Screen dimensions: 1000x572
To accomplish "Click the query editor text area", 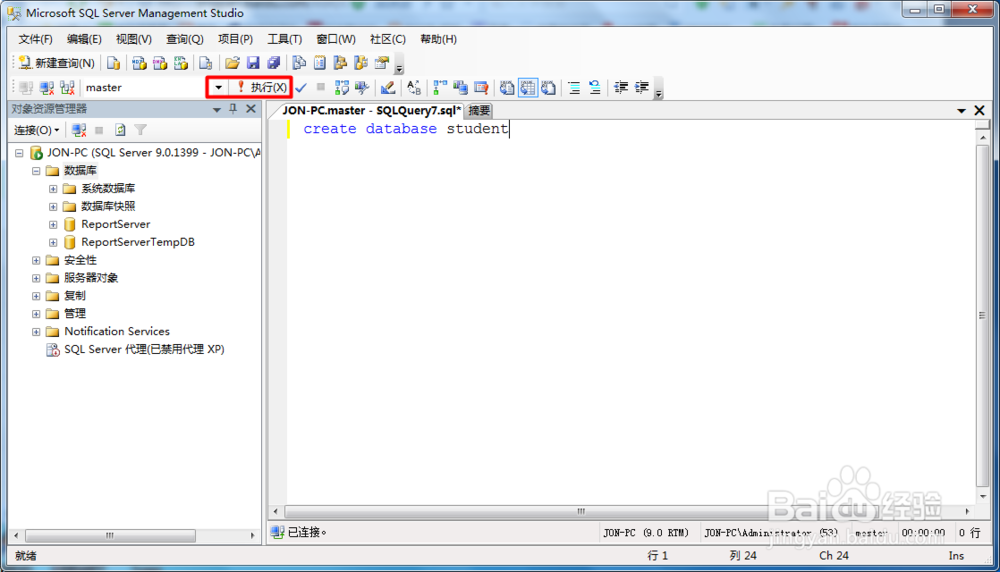I will (630, 312).
